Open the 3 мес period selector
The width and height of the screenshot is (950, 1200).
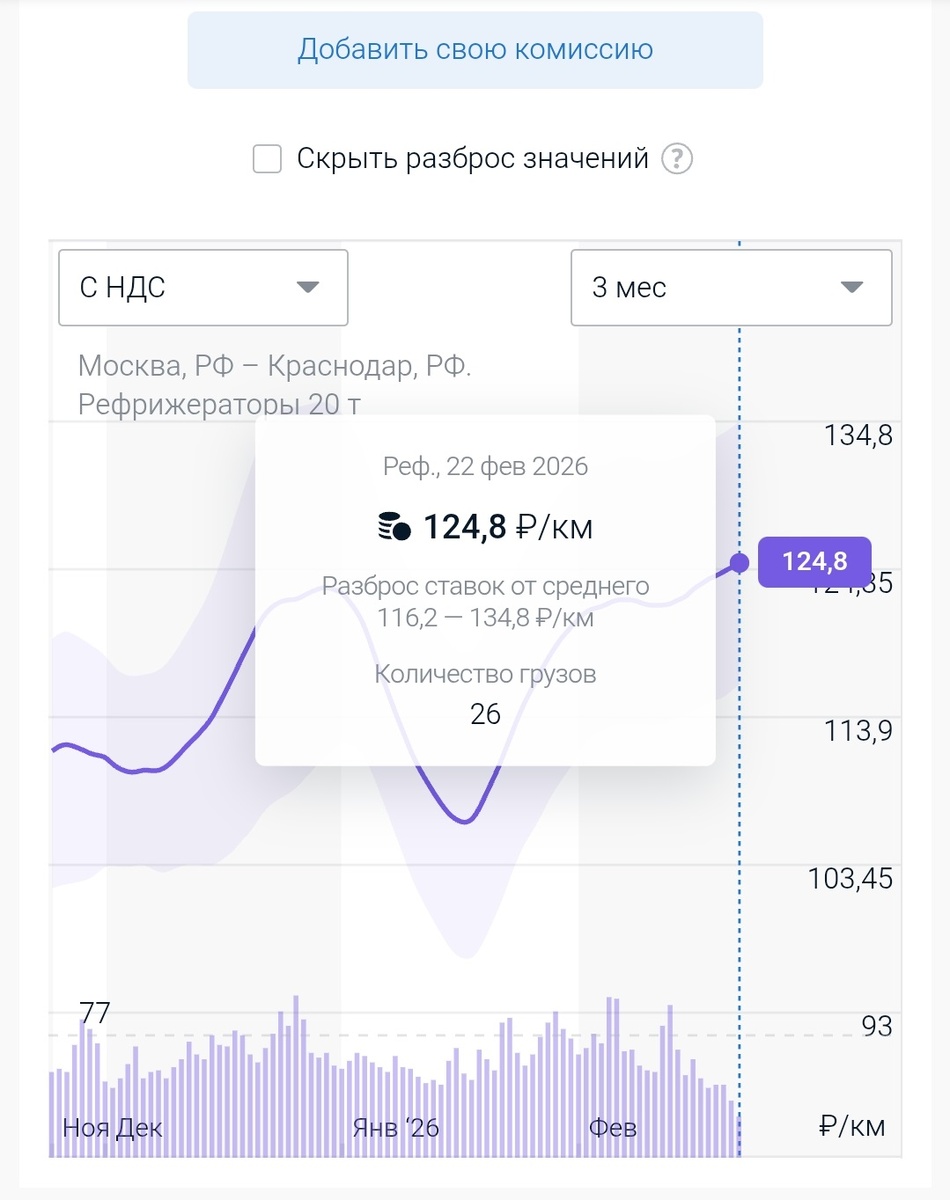pyautogui.click(x=730, y=288)
